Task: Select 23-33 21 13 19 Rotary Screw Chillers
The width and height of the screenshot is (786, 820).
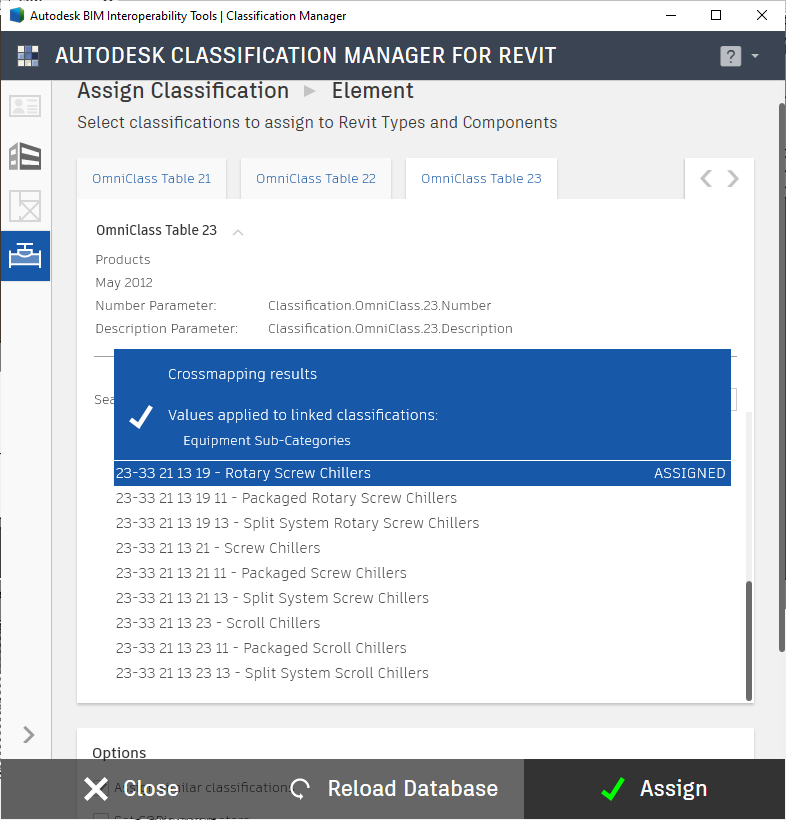Action: [x=422, y=473]
